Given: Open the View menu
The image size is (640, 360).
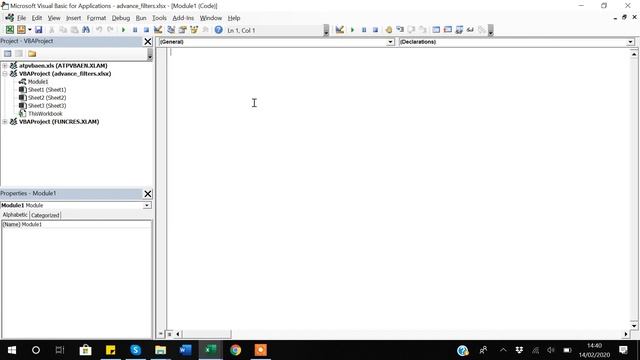Looking at the screenshot, I should 54,18.
